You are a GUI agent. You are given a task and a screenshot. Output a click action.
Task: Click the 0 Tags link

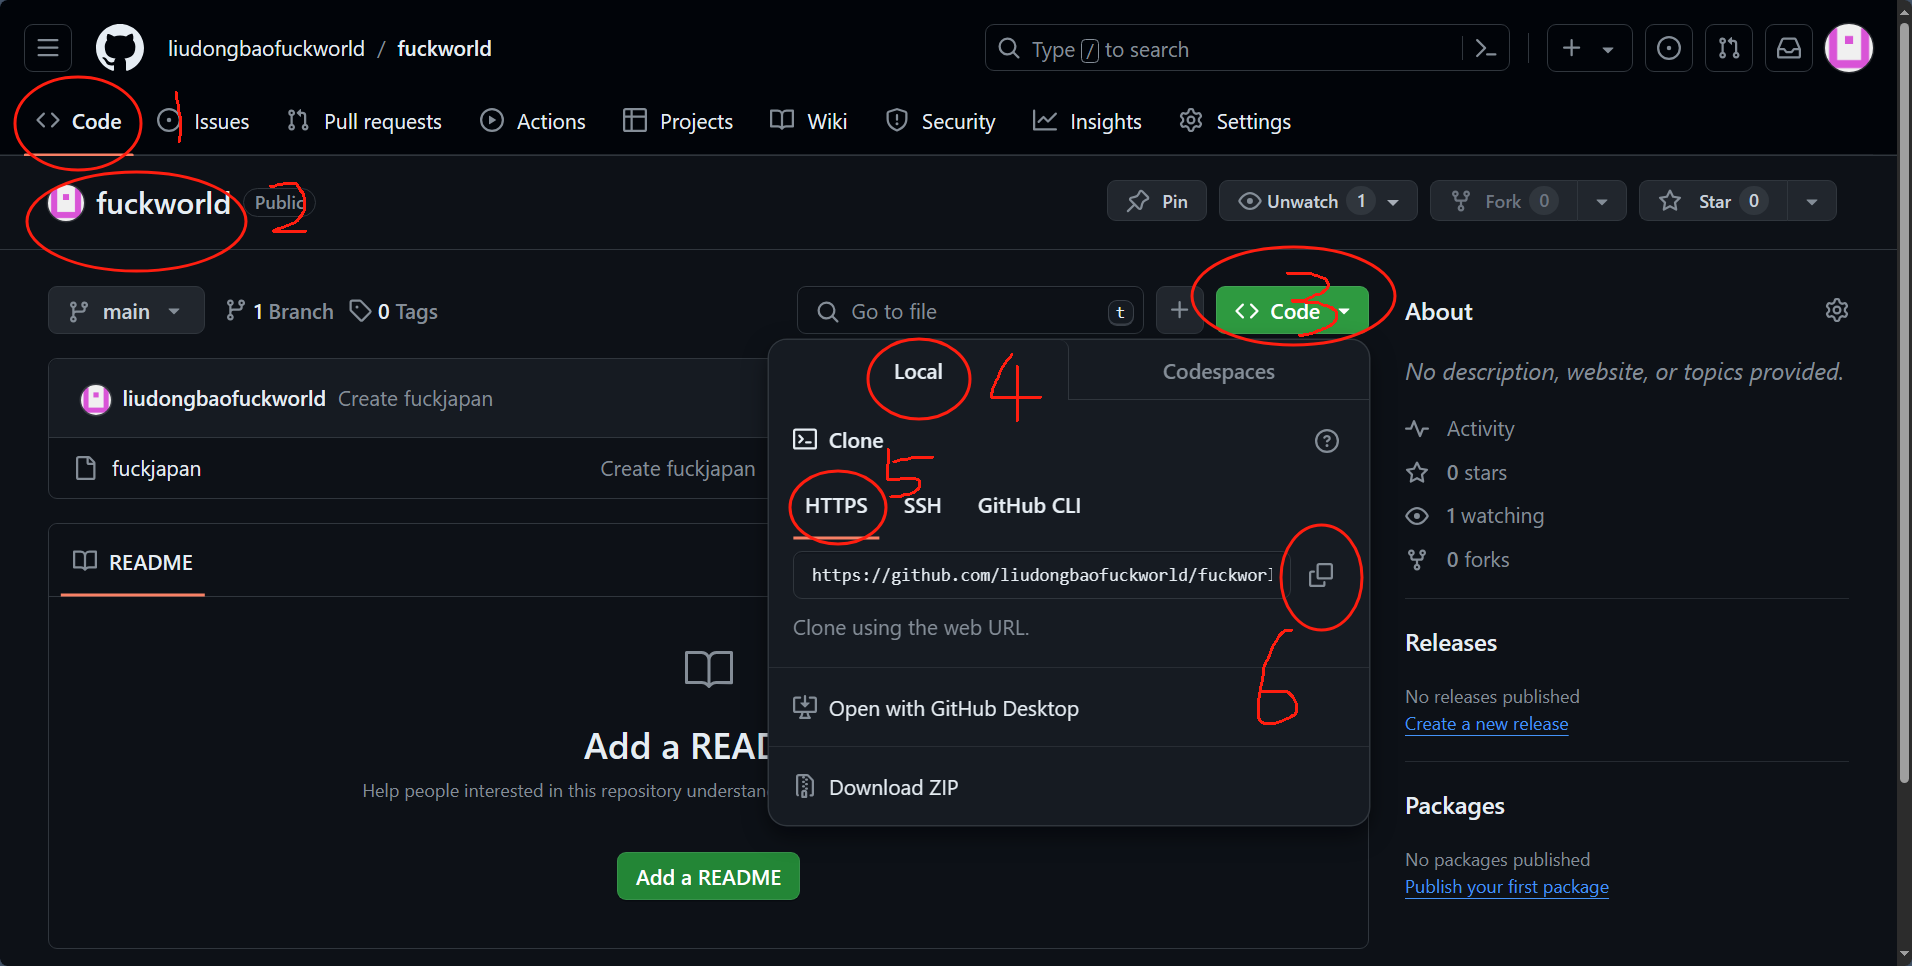393,311
